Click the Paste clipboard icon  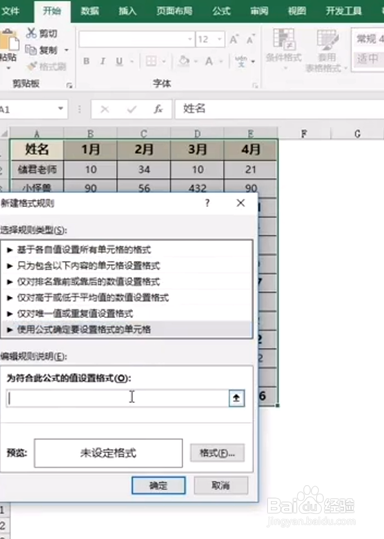tap(9, 41)
